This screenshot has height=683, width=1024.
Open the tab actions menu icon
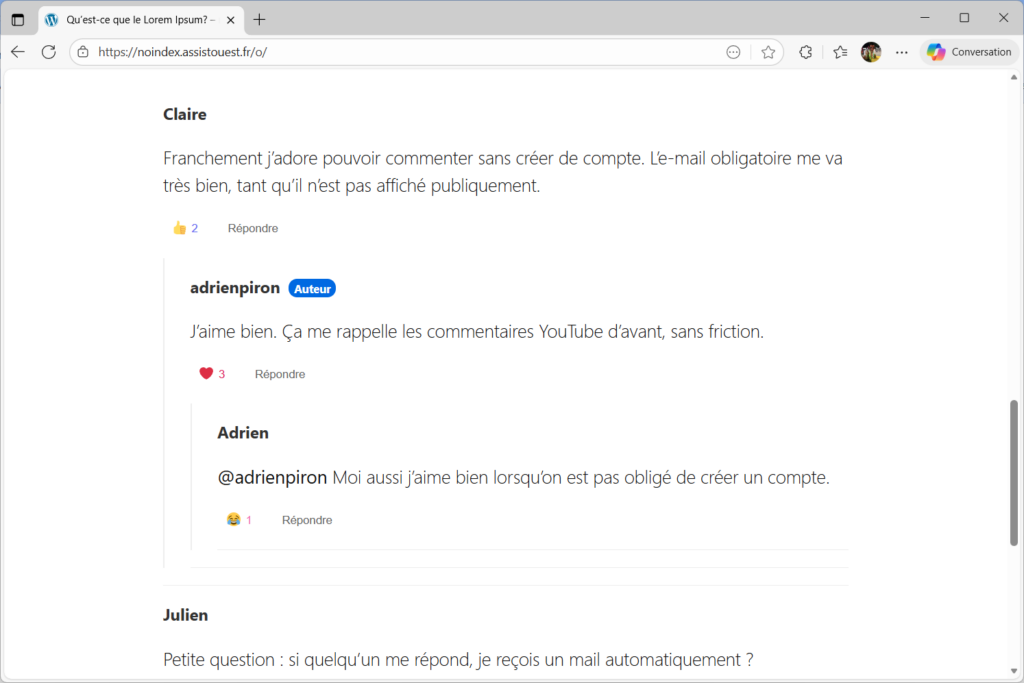[18, 19]
